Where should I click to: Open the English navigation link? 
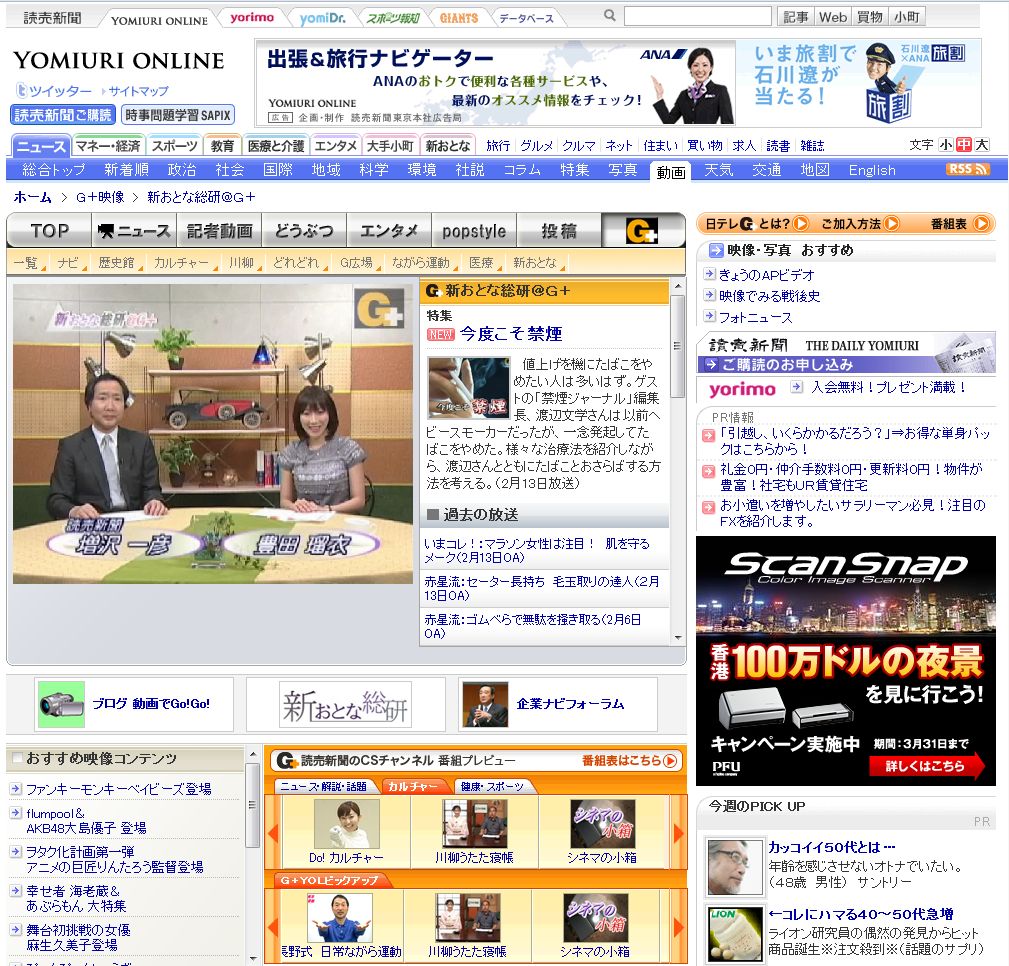click(872, 170)
